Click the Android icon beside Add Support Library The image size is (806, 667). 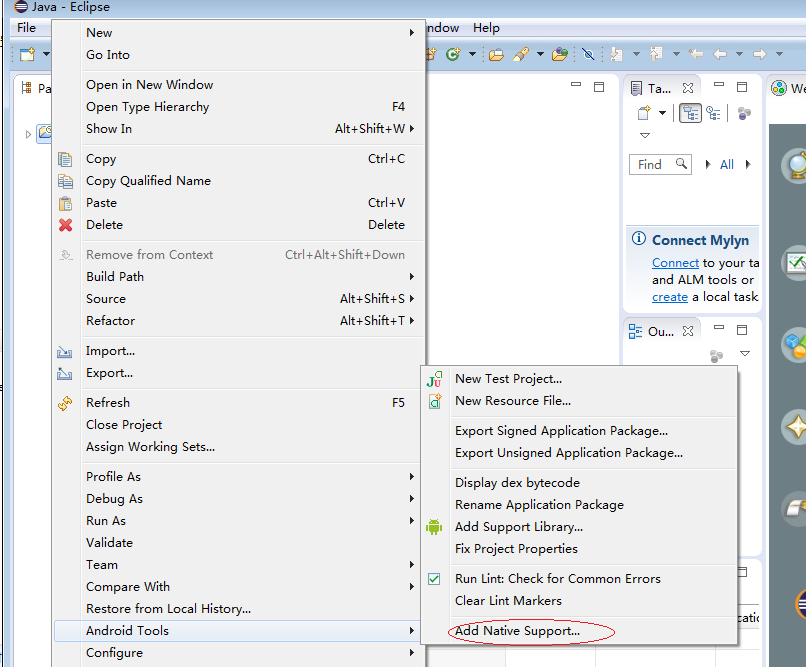[x=434, y=527]
